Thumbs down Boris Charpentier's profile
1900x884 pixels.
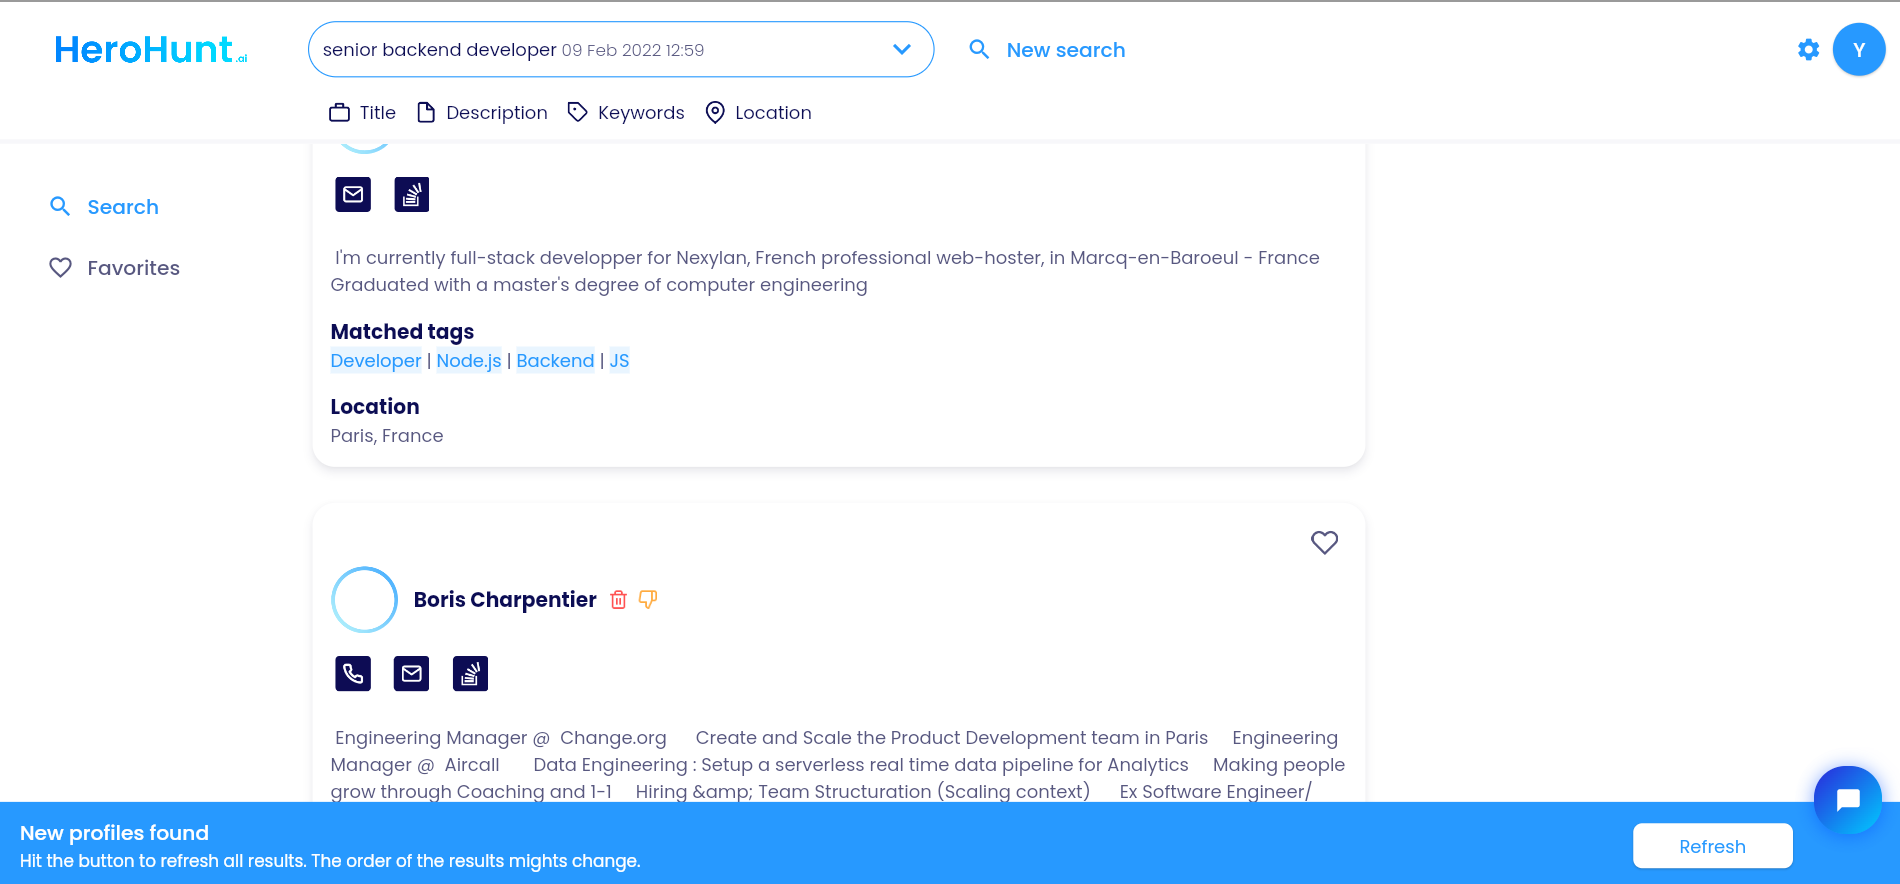[648, 600]
